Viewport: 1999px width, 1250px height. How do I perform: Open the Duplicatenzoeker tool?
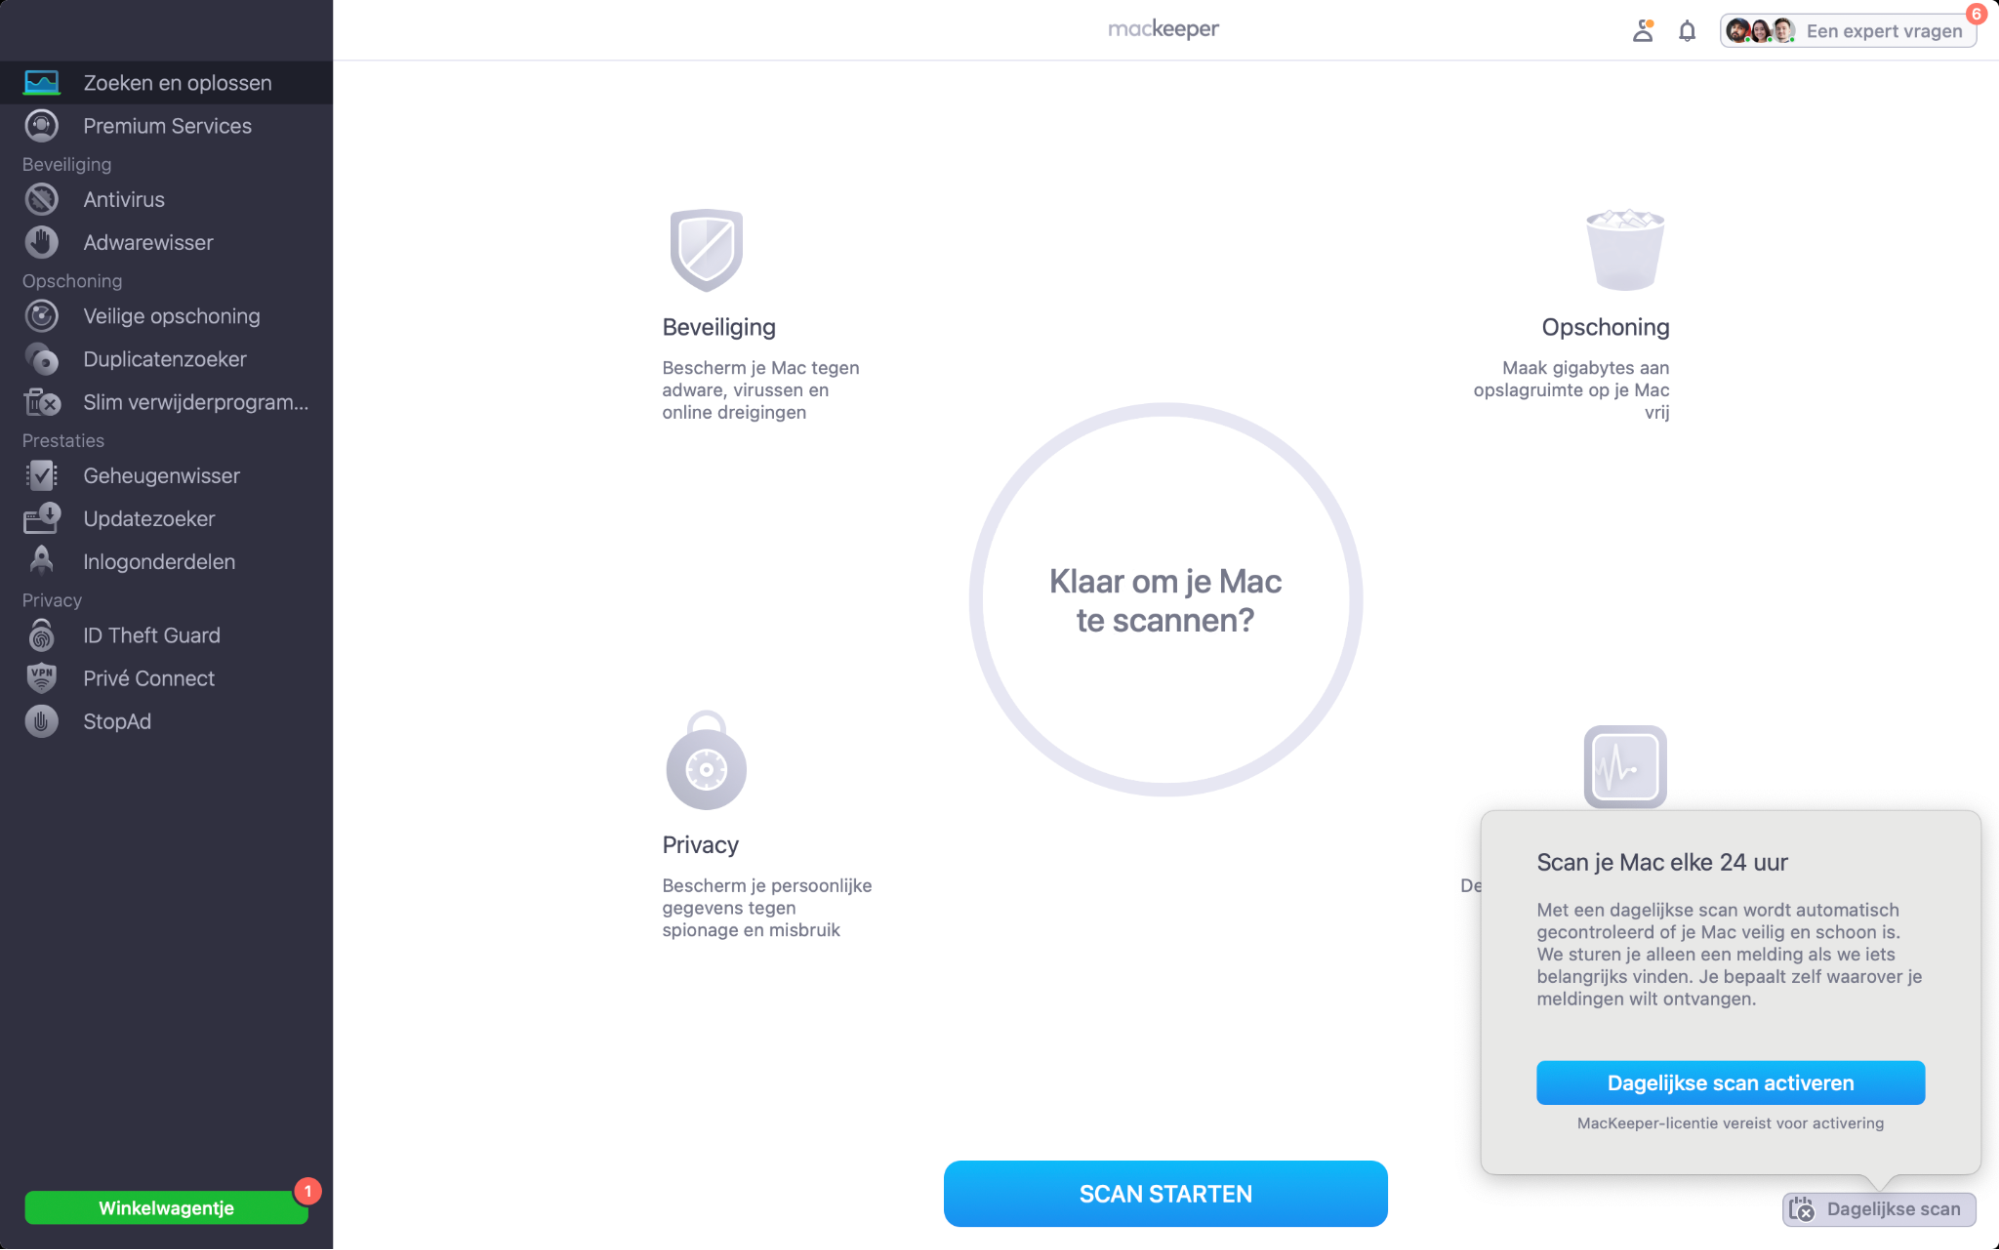click(x=165, y=359)
